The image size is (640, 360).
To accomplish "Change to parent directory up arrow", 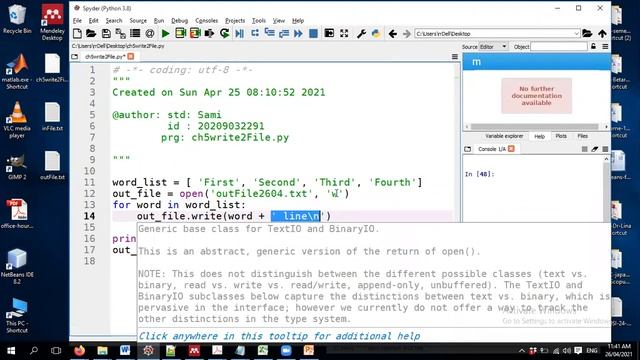I will 602,33.
